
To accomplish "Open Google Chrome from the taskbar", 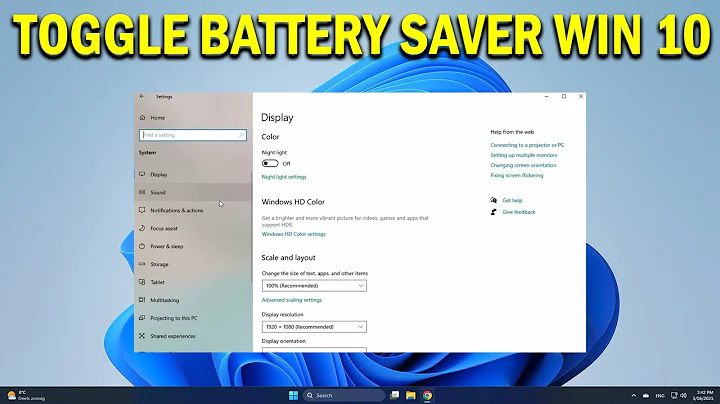I will pyautogui.click(x=428, y=395).
